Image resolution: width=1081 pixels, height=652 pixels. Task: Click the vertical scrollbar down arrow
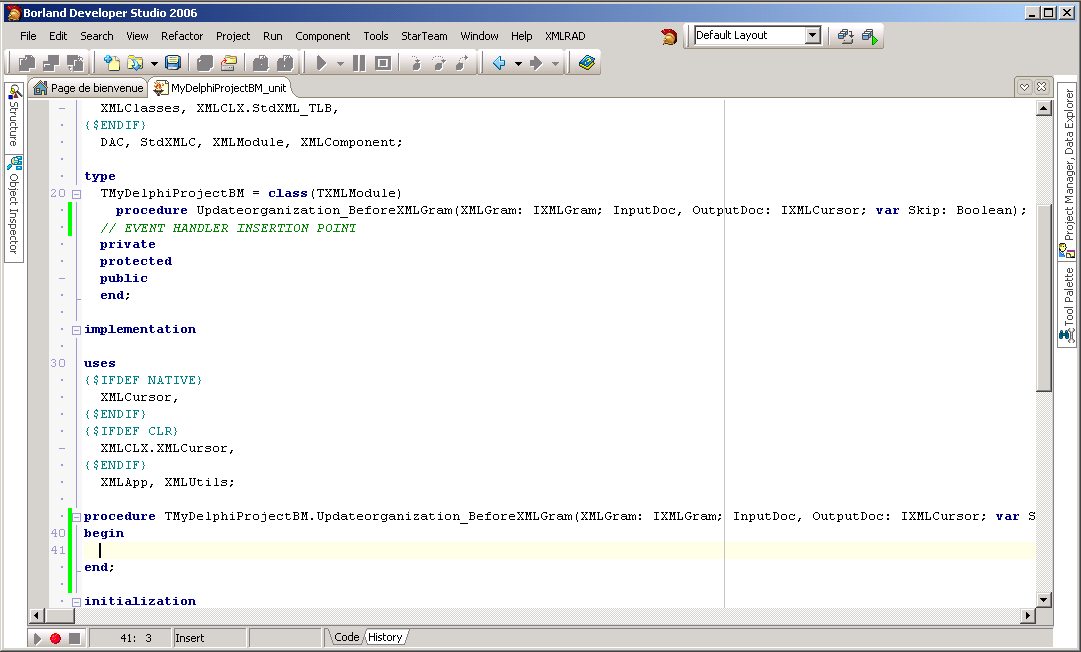pyautogui.click(x=1044, y=599)
